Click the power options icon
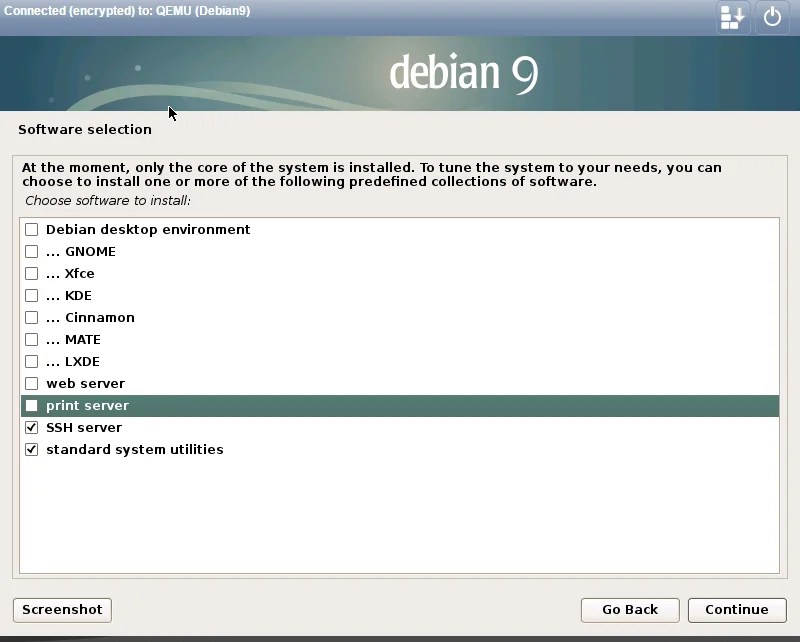 [772, 17]
